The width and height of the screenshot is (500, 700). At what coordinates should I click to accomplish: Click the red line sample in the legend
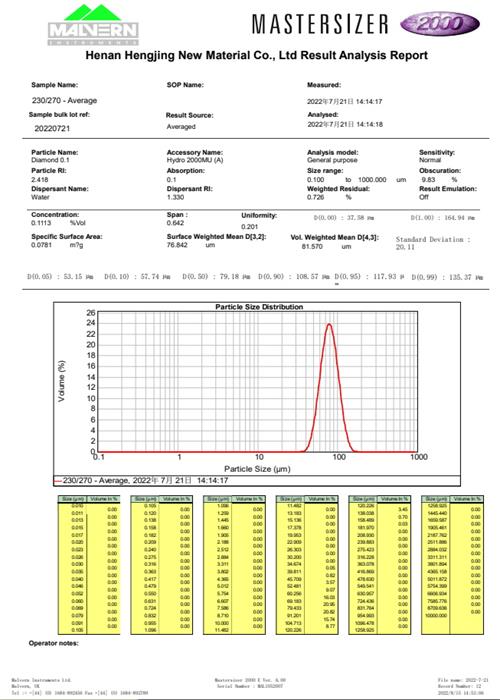58,481
